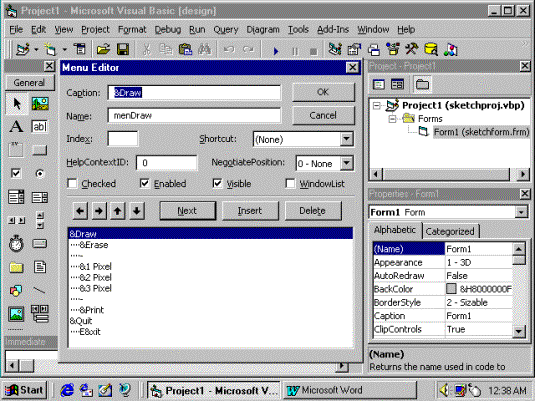Click the Add Form toolbar icon

click(x=50, y=50)
